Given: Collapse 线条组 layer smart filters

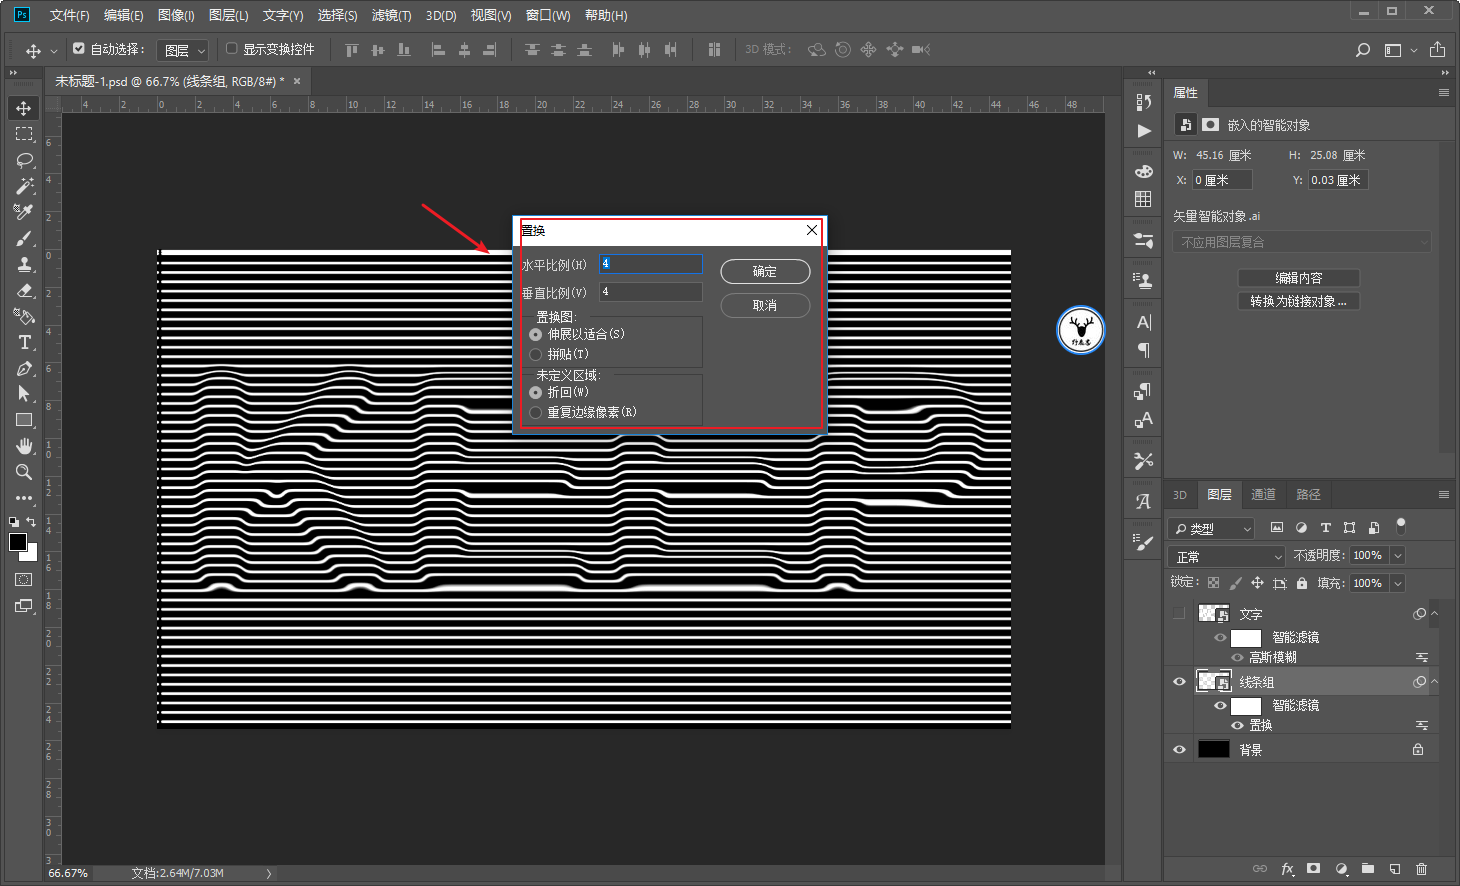Looking at the screenshot, I should click(1434, 681).
